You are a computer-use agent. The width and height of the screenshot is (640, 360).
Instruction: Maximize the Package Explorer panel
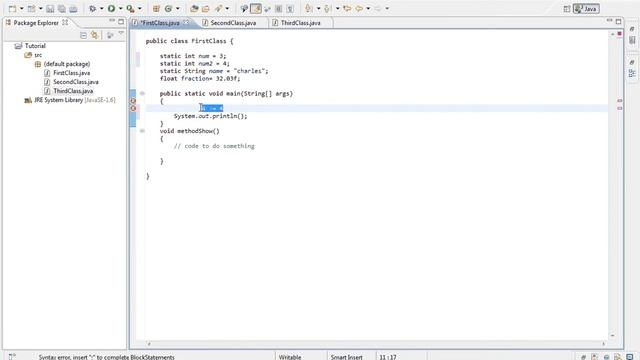[121, 21]
